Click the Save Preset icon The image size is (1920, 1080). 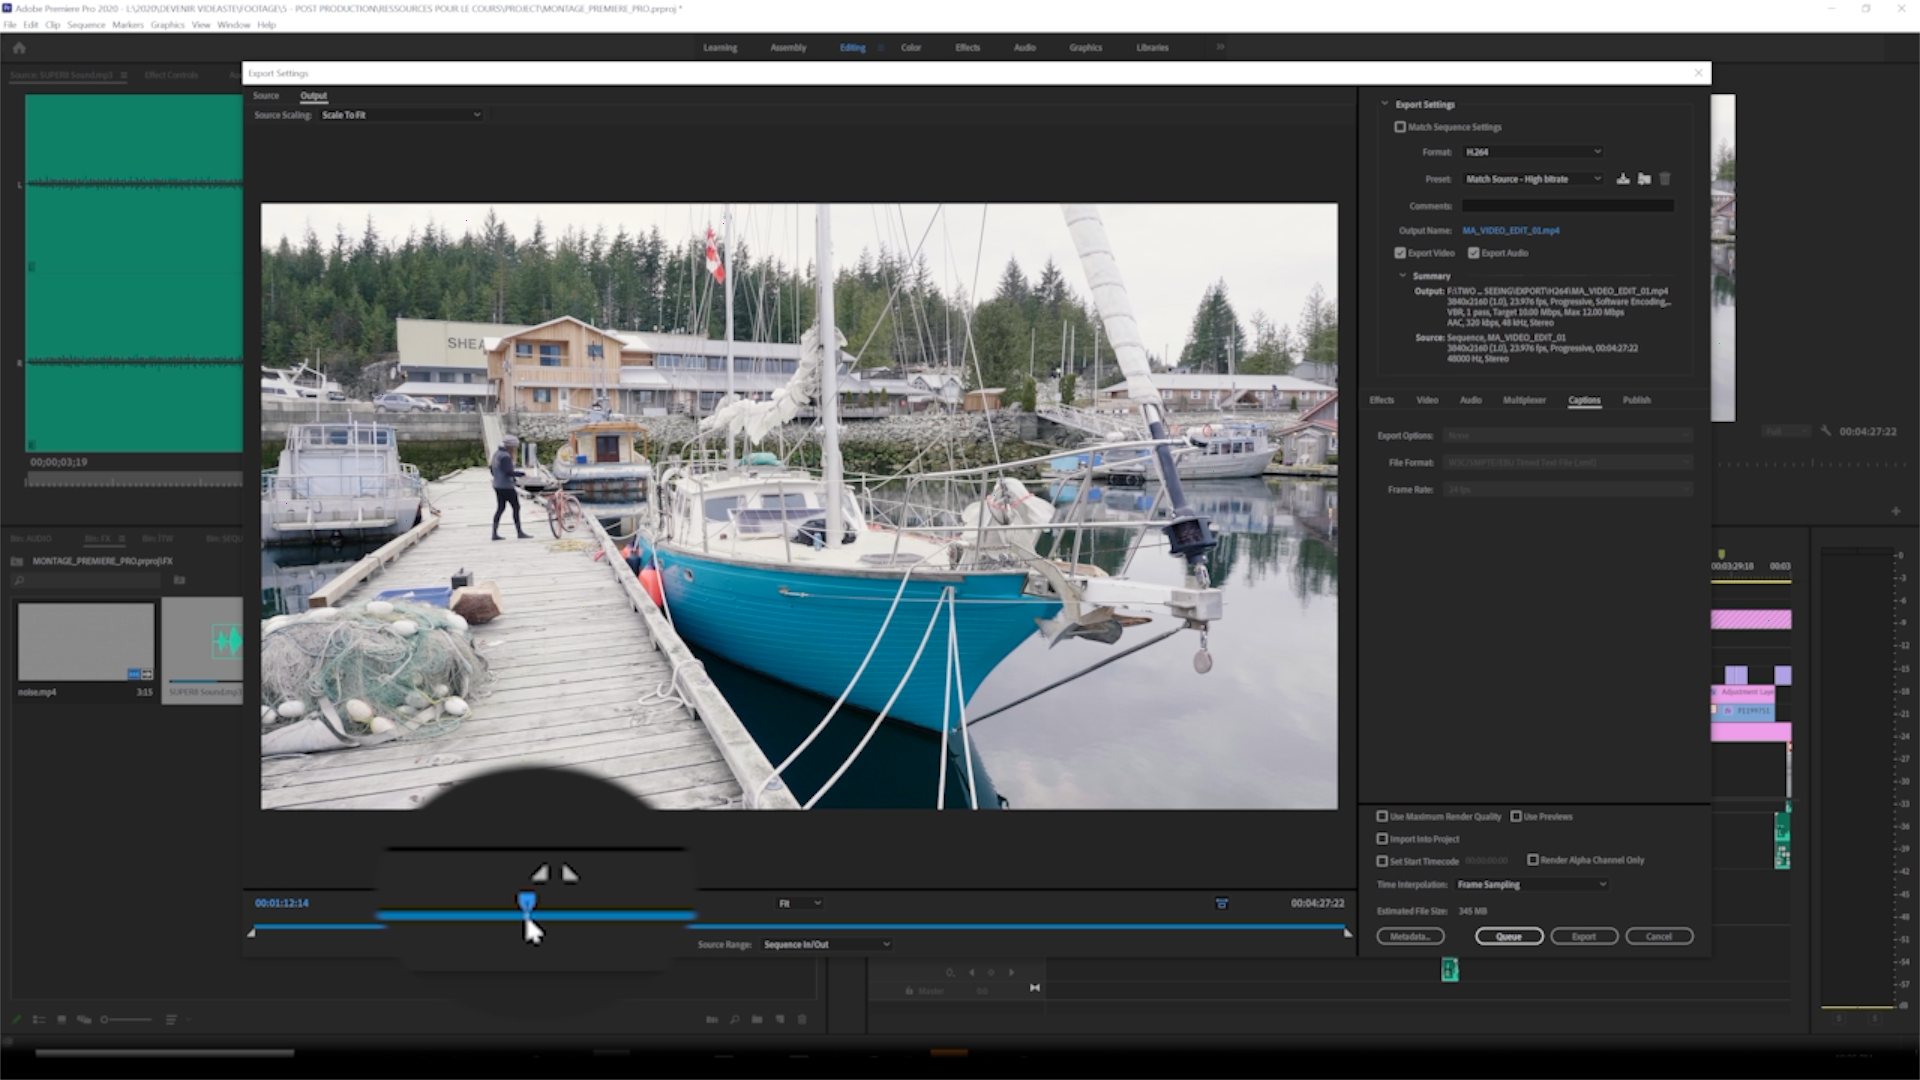tap(1623, 179)
